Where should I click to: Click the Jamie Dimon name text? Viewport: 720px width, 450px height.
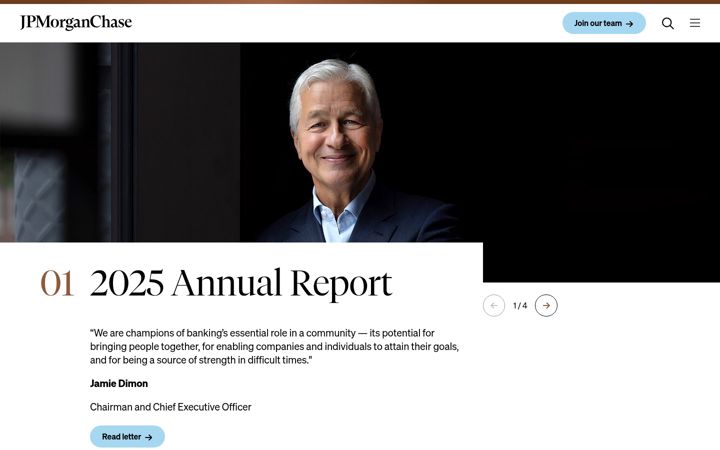pyautogui.click(x=119, y=383)
